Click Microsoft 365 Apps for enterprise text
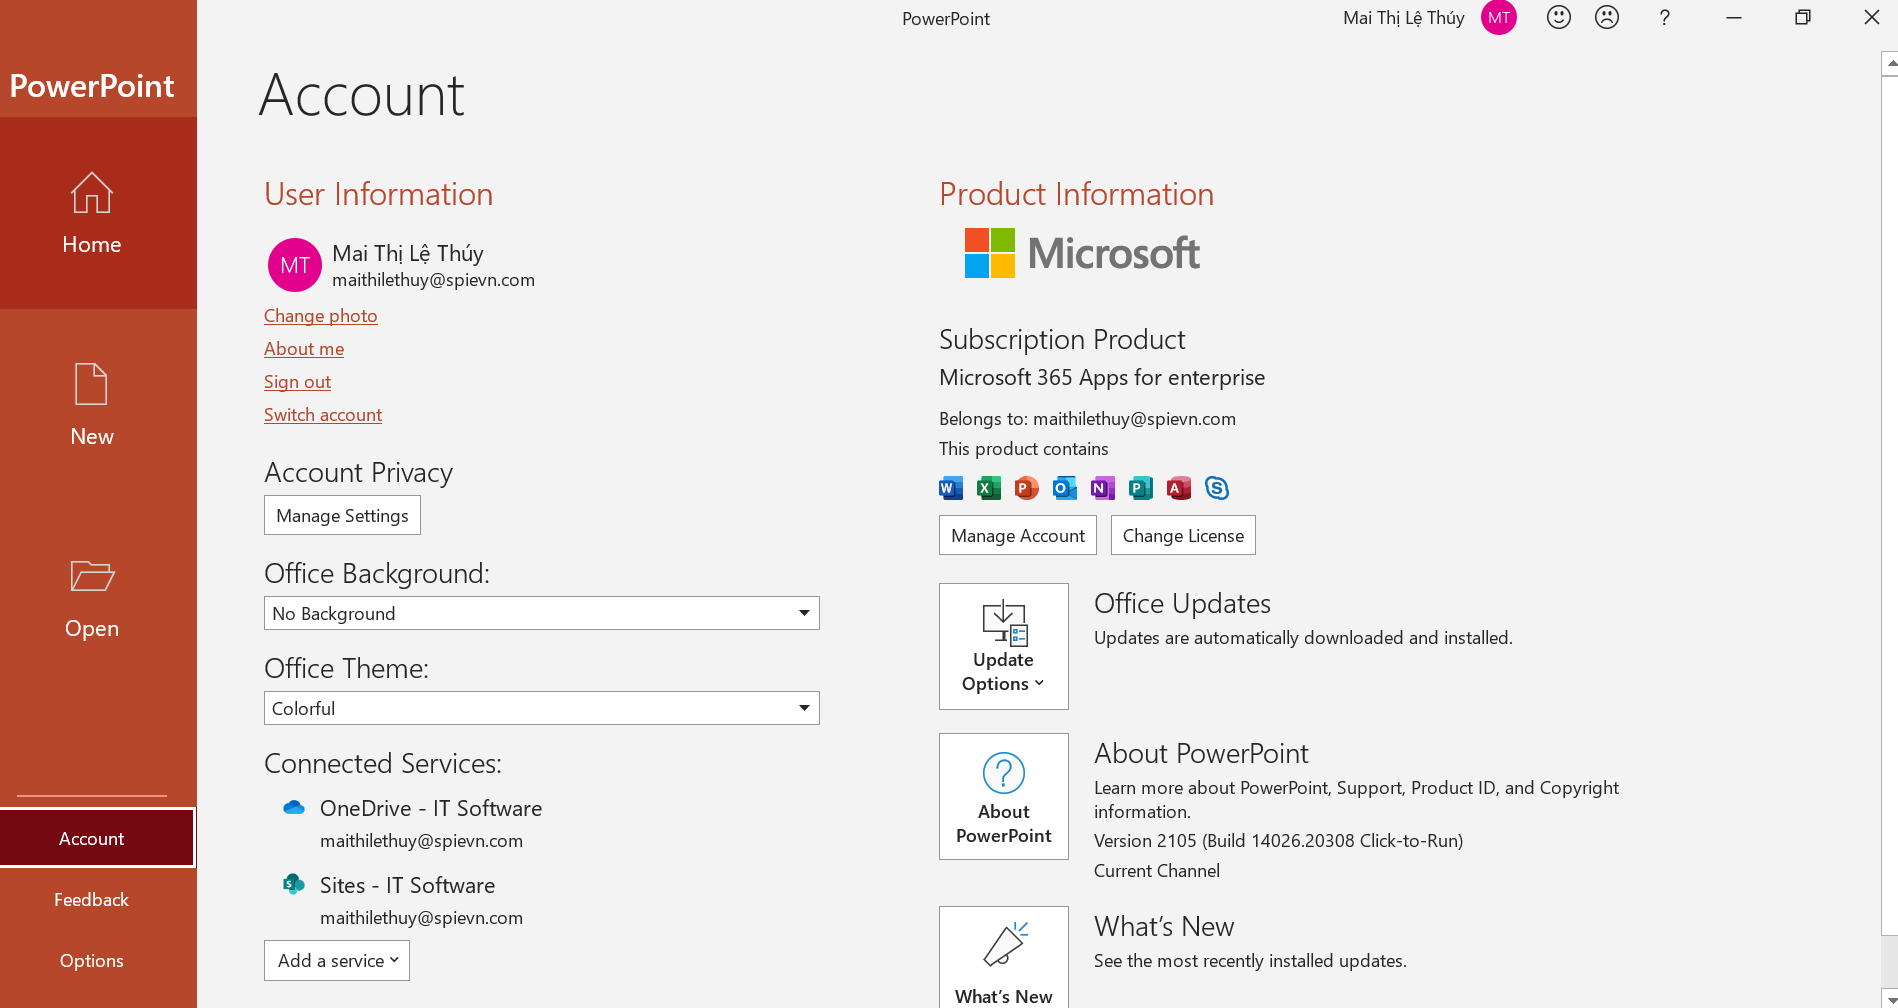The image size is (1898, 1008). pos(1102,377)
